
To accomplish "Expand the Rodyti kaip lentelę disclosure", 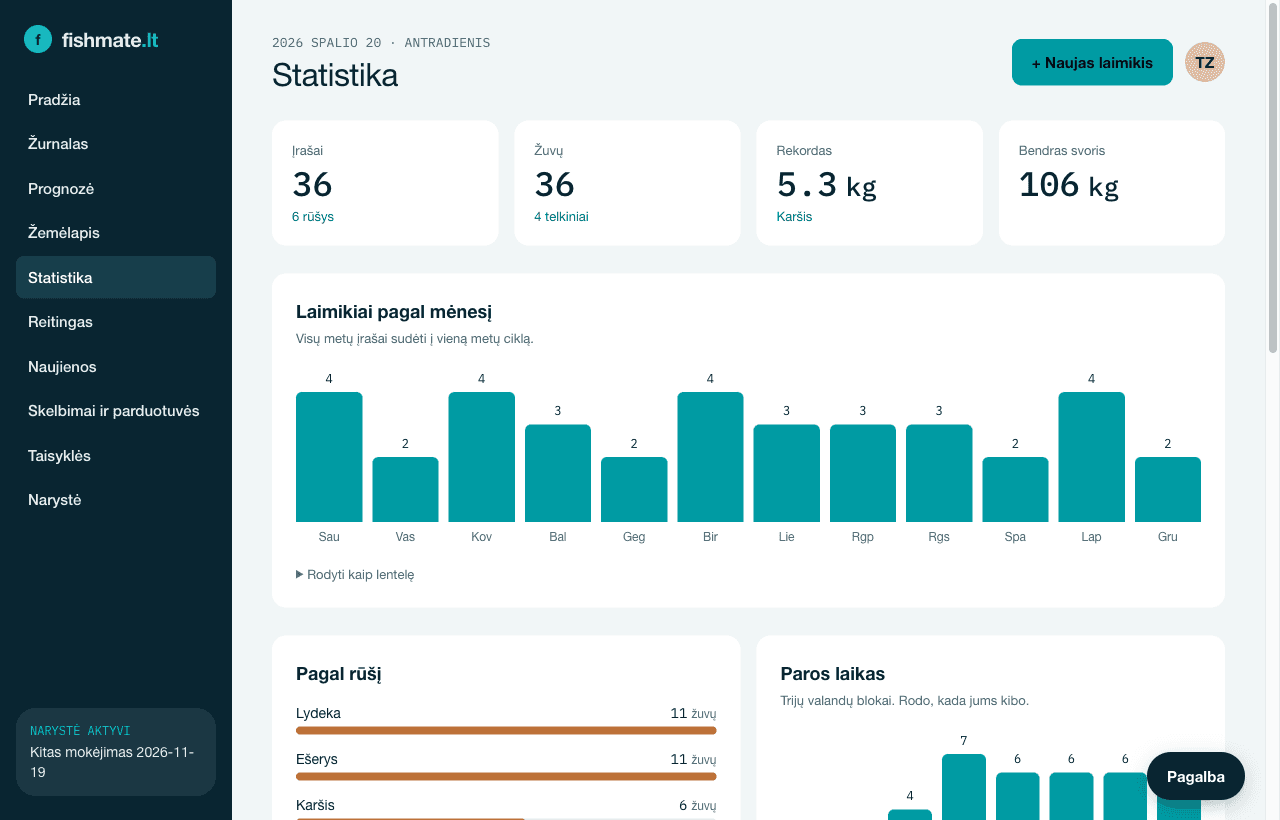I will pyautogui.click(x=355, y=575).
